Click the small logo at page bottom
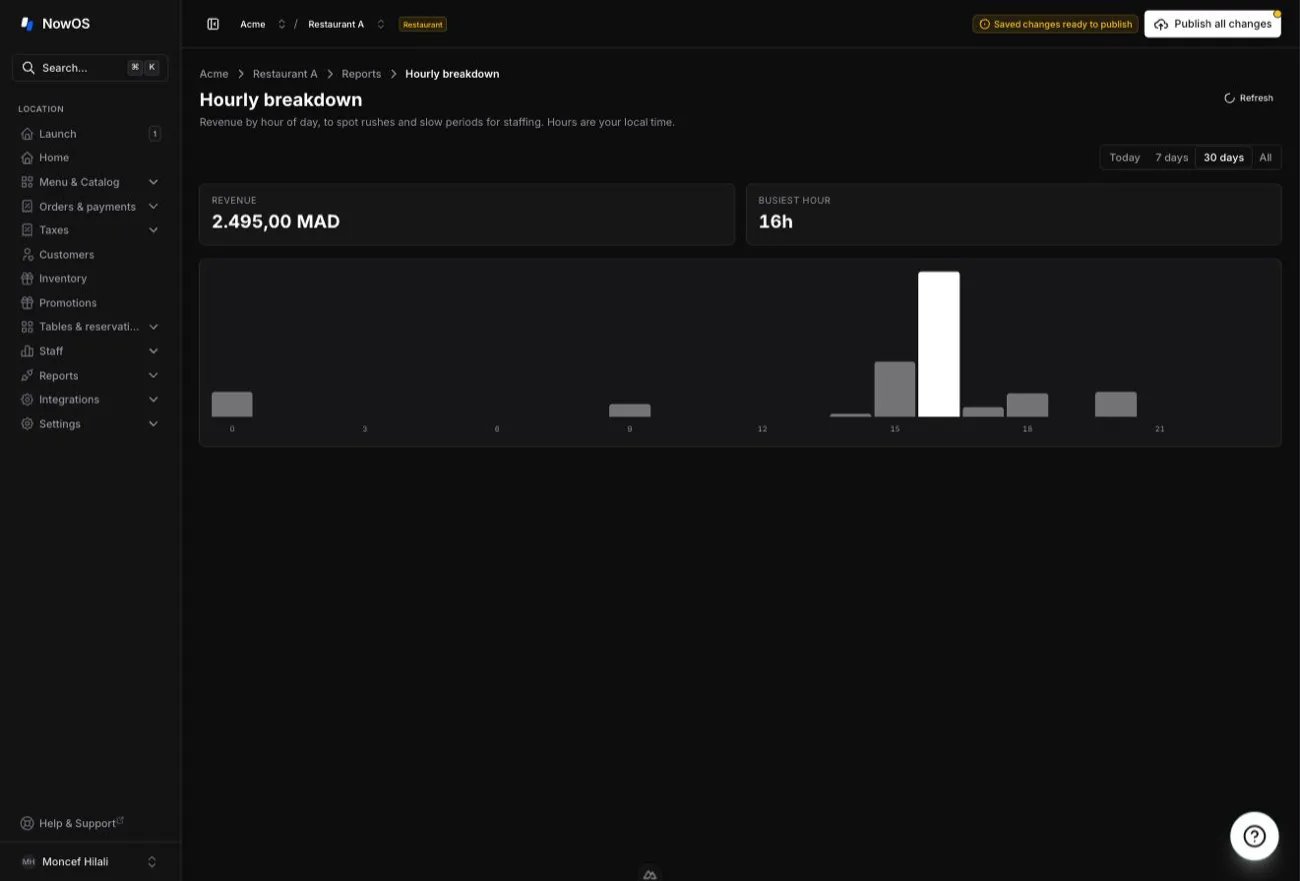The image size is (1300, 881). pyautogui.click(x=650, y=874)
